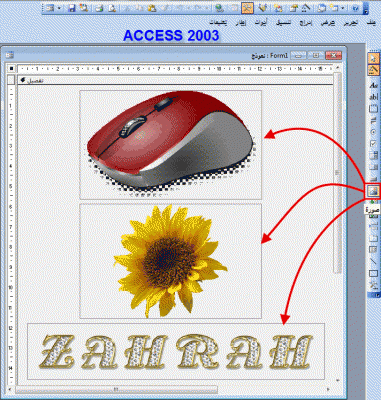
Task: Open the تحرير (Edit) menu
Action: [350, 23]
